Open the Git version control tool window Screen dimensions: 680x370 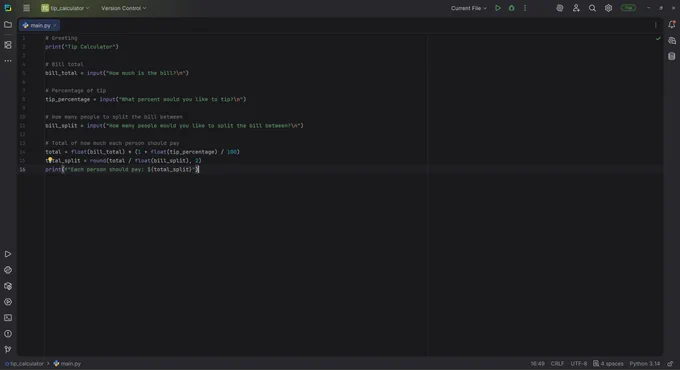point(8,349)
